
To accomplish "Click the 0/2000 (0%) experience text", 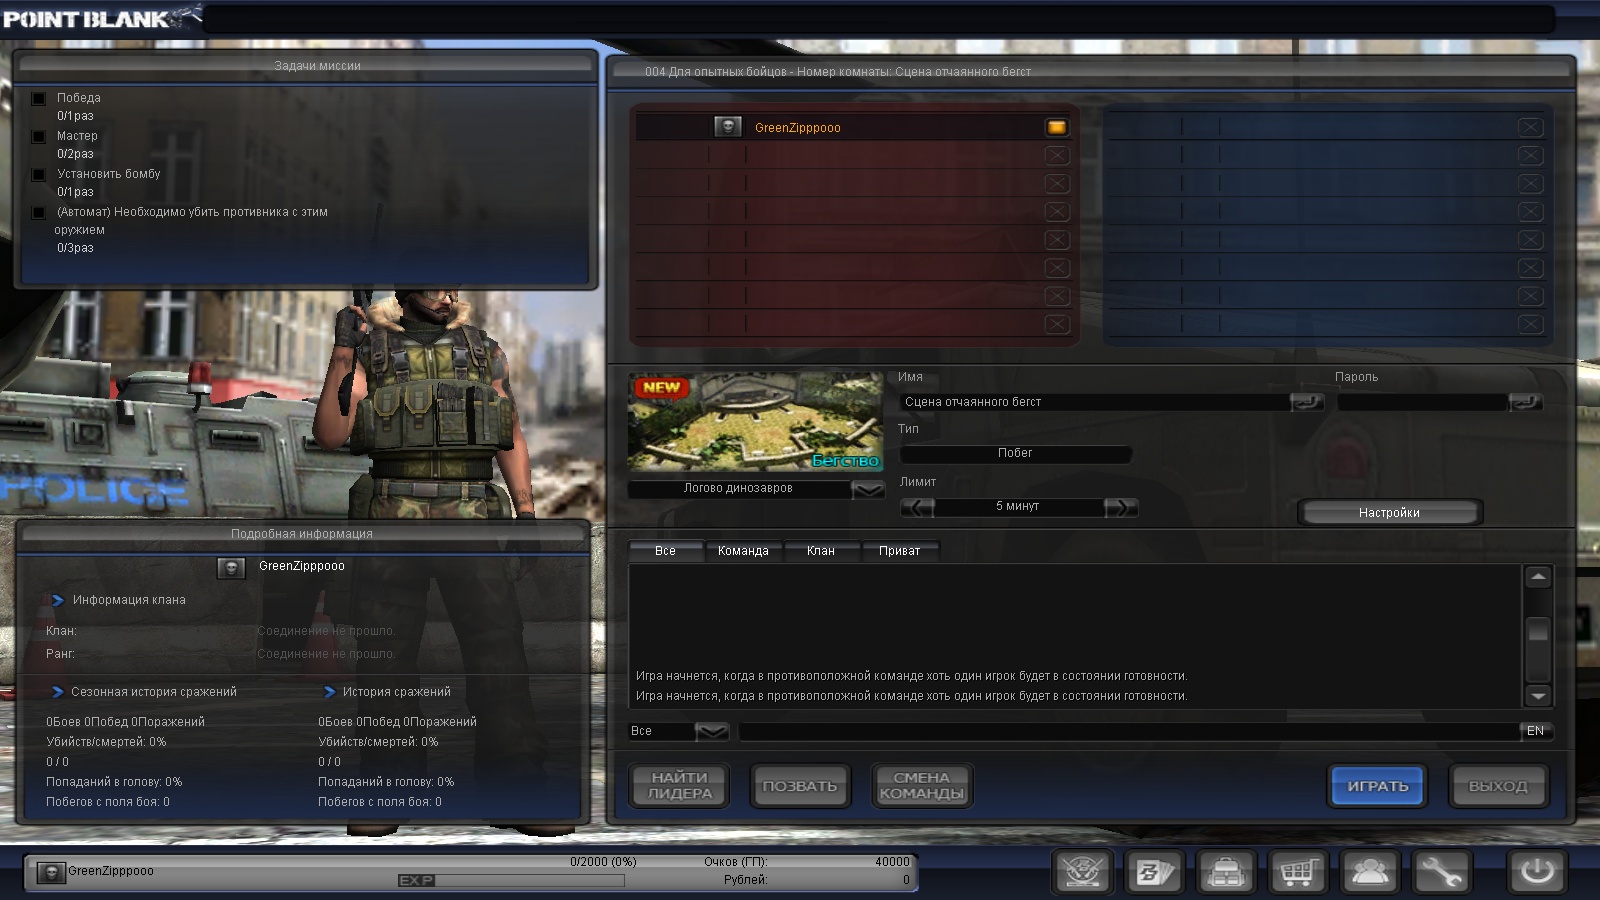I will click(x=603, y=862).
